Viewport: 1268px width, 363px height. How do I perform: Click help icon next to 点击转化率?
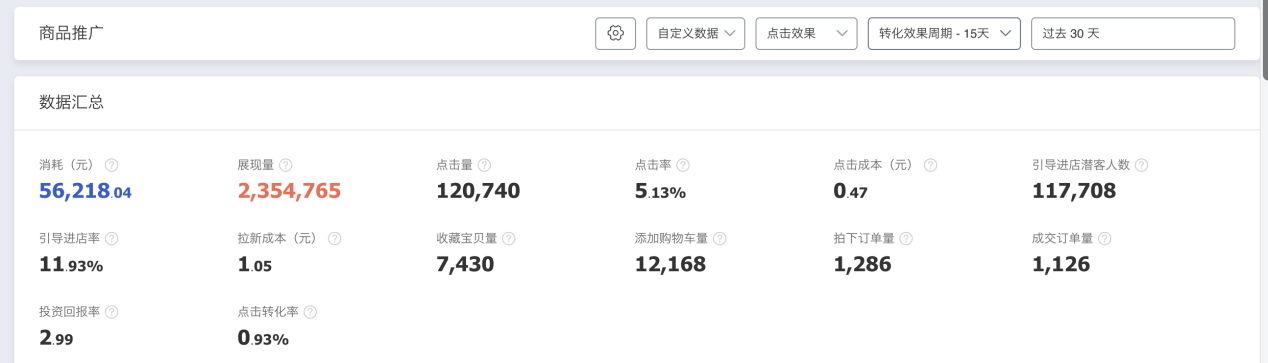(311, 312)
